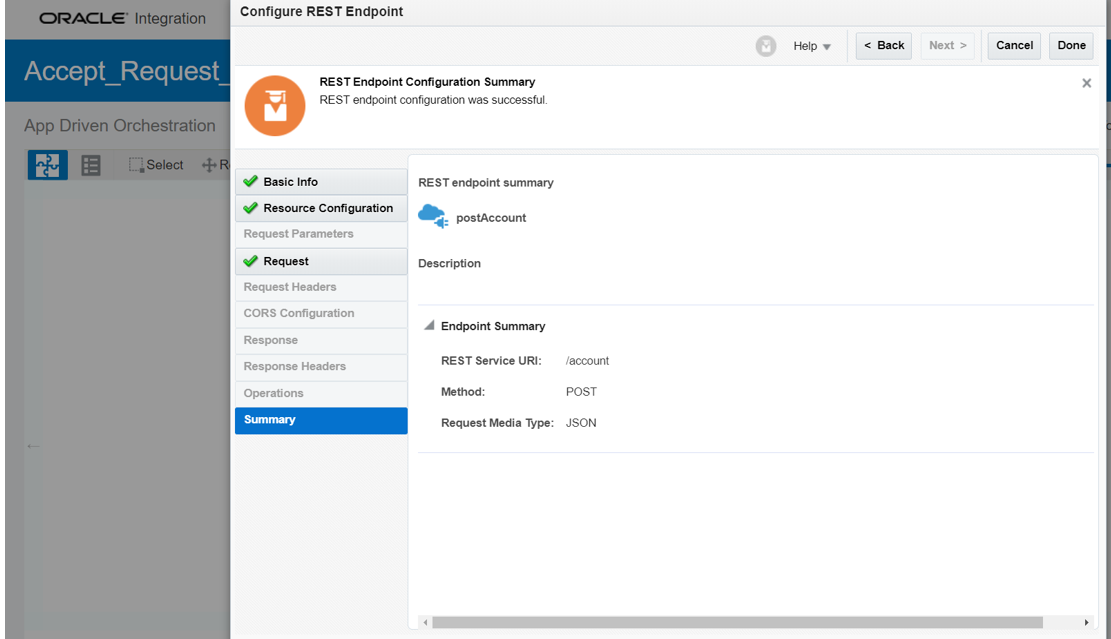Click the canvas layout view icon
This screenshot has height=639, width=1111.
coord(47,165)
